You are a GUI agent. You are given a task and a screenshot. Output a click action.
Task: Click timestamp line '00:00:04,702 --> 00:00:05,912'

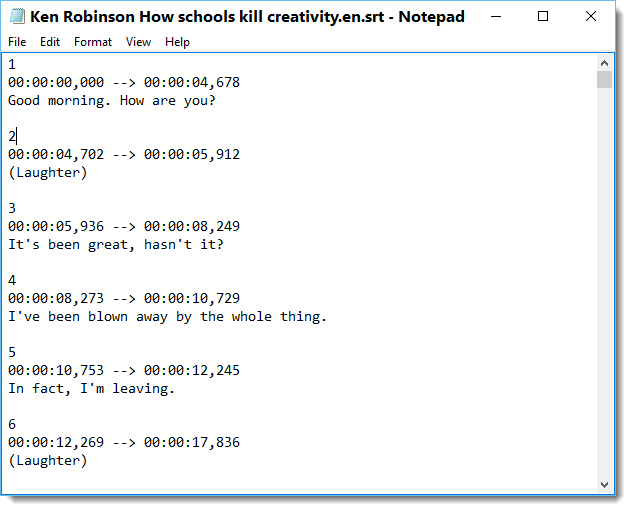tap(124, 155)
